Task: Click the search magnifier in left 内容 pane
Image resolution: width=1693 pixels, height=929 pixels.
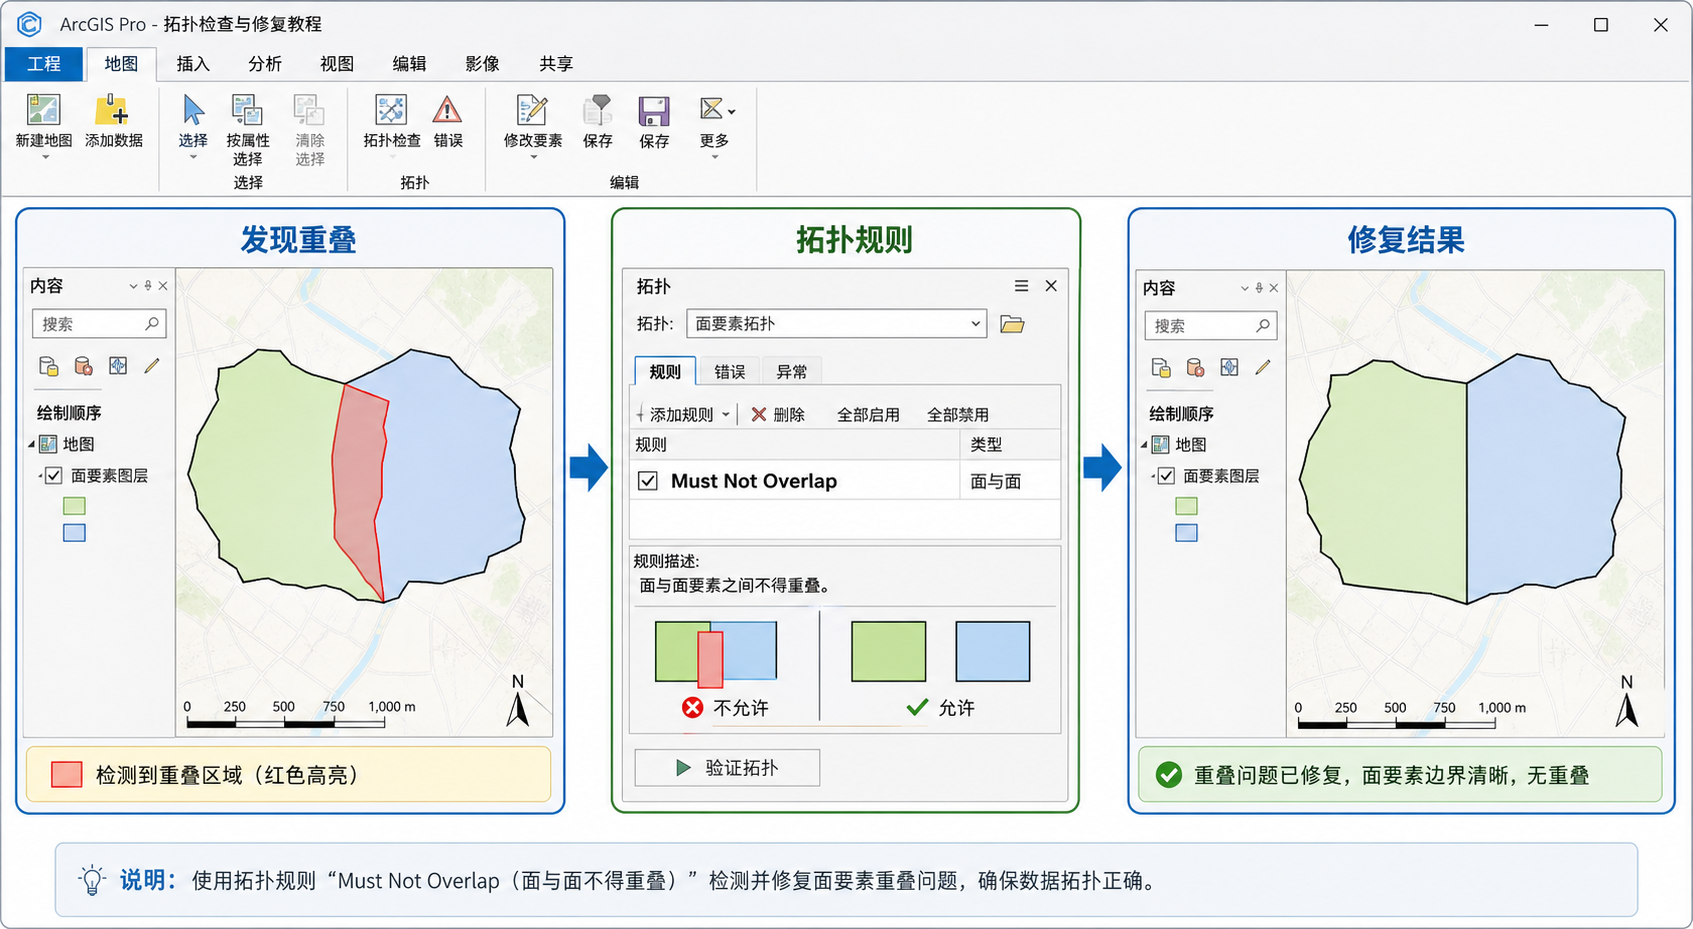Action: click(x=152, y=324)
